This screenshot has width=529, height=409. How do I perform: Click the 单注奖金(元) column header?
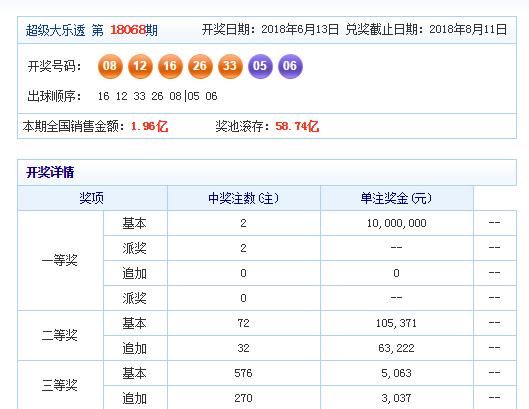coord(396,198)
